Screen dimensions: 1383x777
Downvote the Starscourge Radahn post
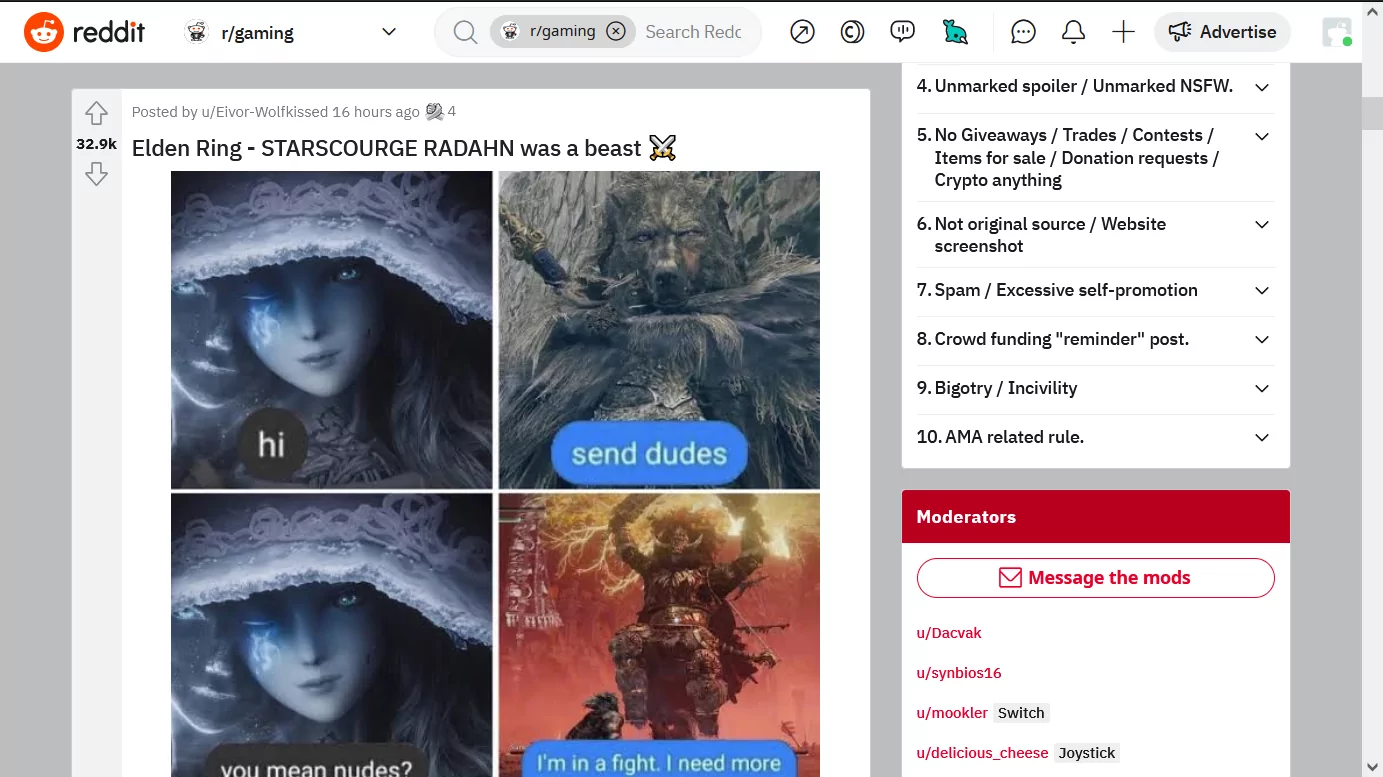click(x=96, y=175)
